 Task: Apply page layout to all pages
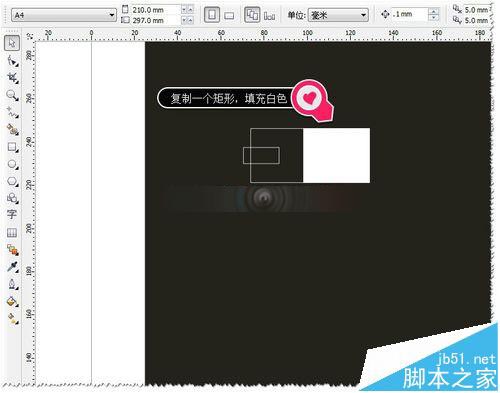point(252,15)
